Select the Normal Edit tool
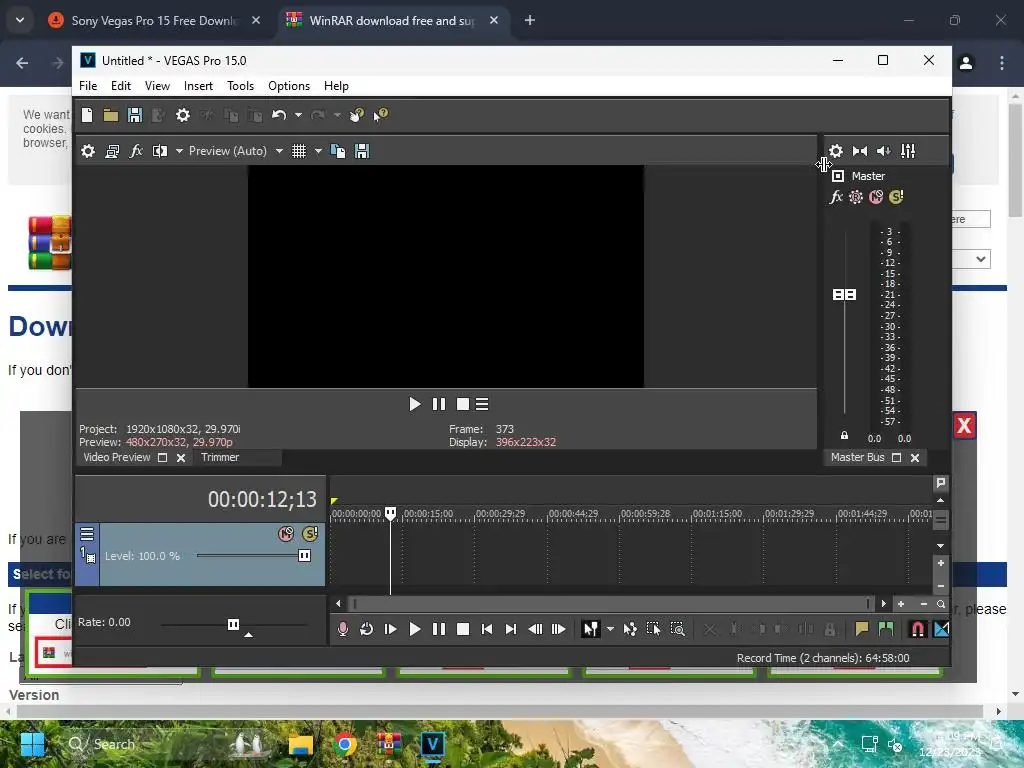Image resolution: width=1024 pixels, height=768 pixels. click(x=590, y=629)
